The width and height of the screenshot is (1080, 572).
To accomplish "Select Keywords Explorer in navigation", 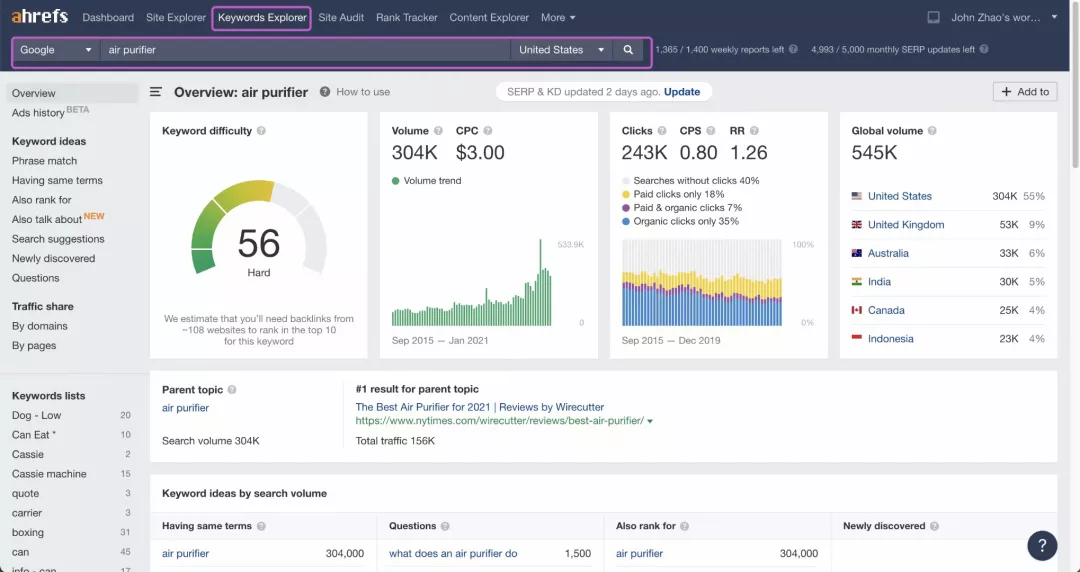I will (262, 18).
